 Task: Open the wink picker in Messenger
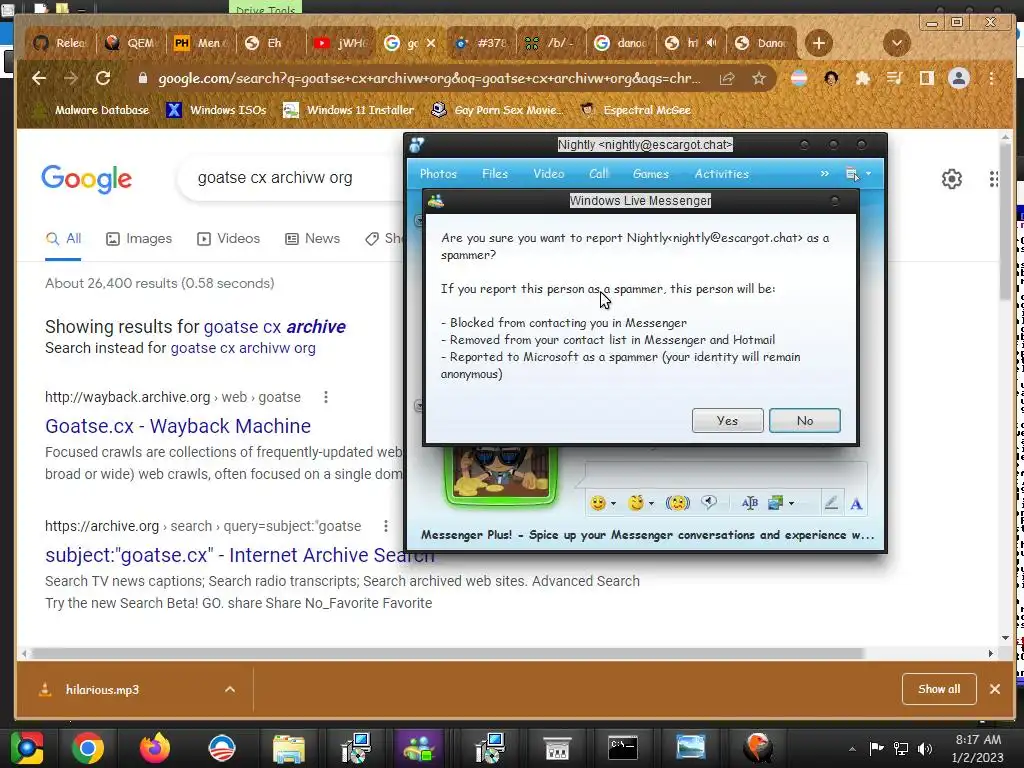pyautogui.click(x=635, y=503)
